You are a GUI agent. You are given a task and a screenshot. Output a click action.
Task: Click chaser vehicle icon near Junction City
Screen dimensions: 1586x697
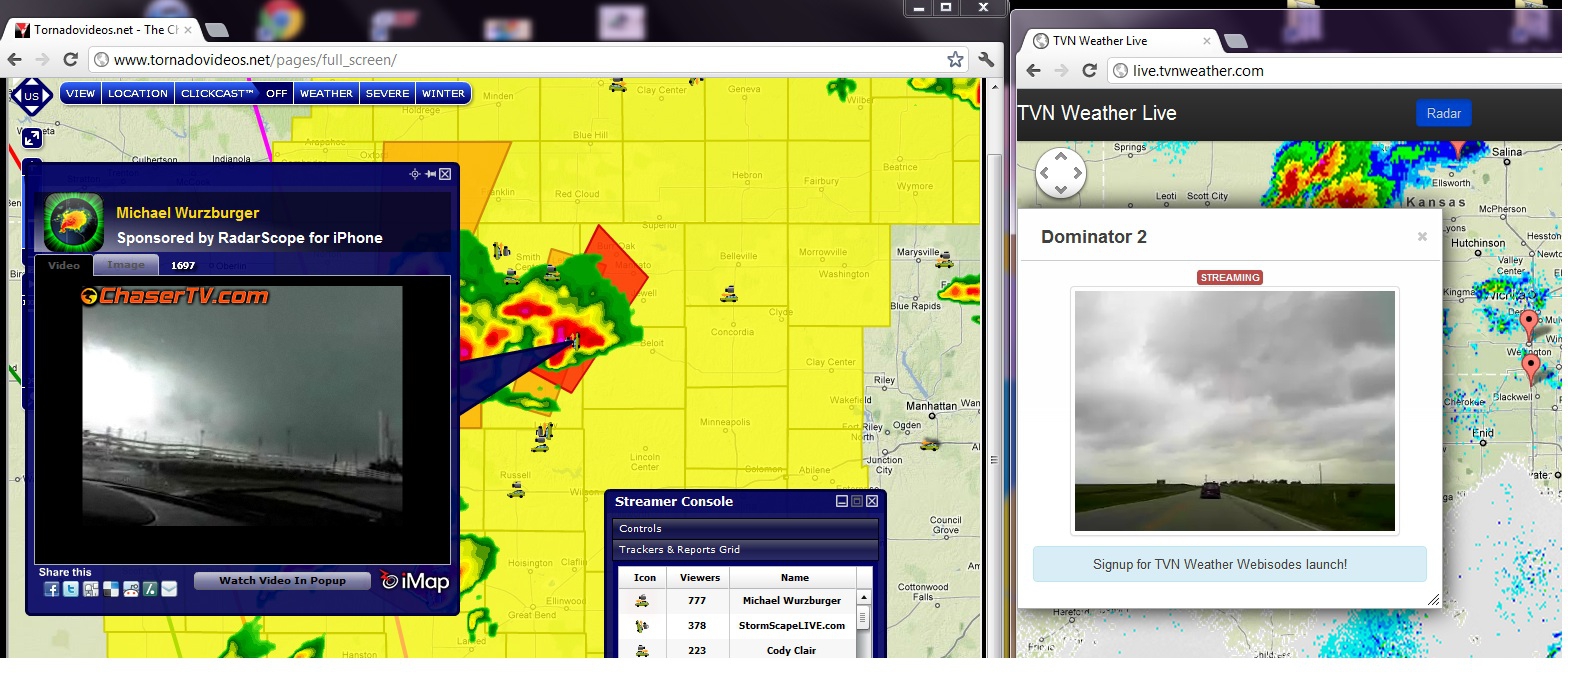[x=929, y=444]
